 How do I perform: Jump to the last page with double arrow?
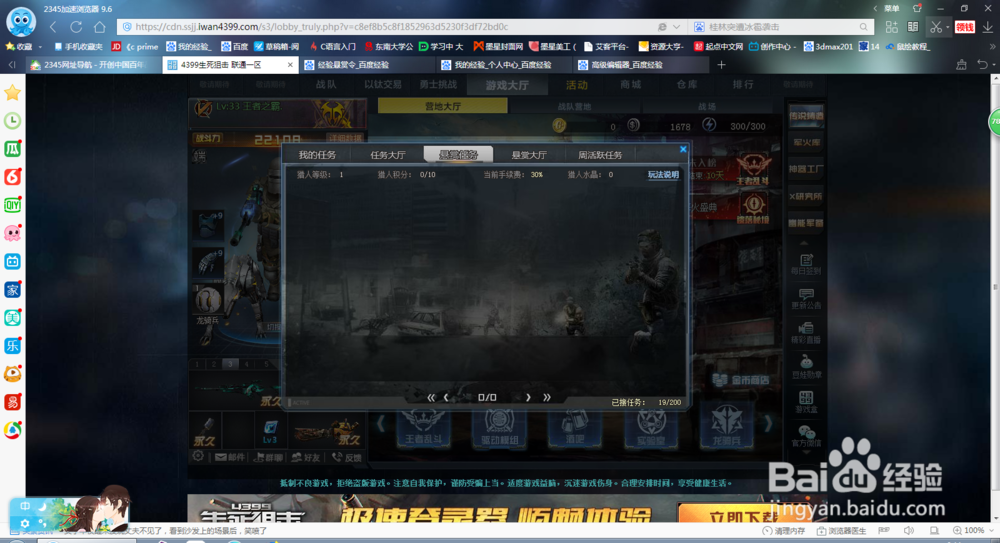click(547, 398)
